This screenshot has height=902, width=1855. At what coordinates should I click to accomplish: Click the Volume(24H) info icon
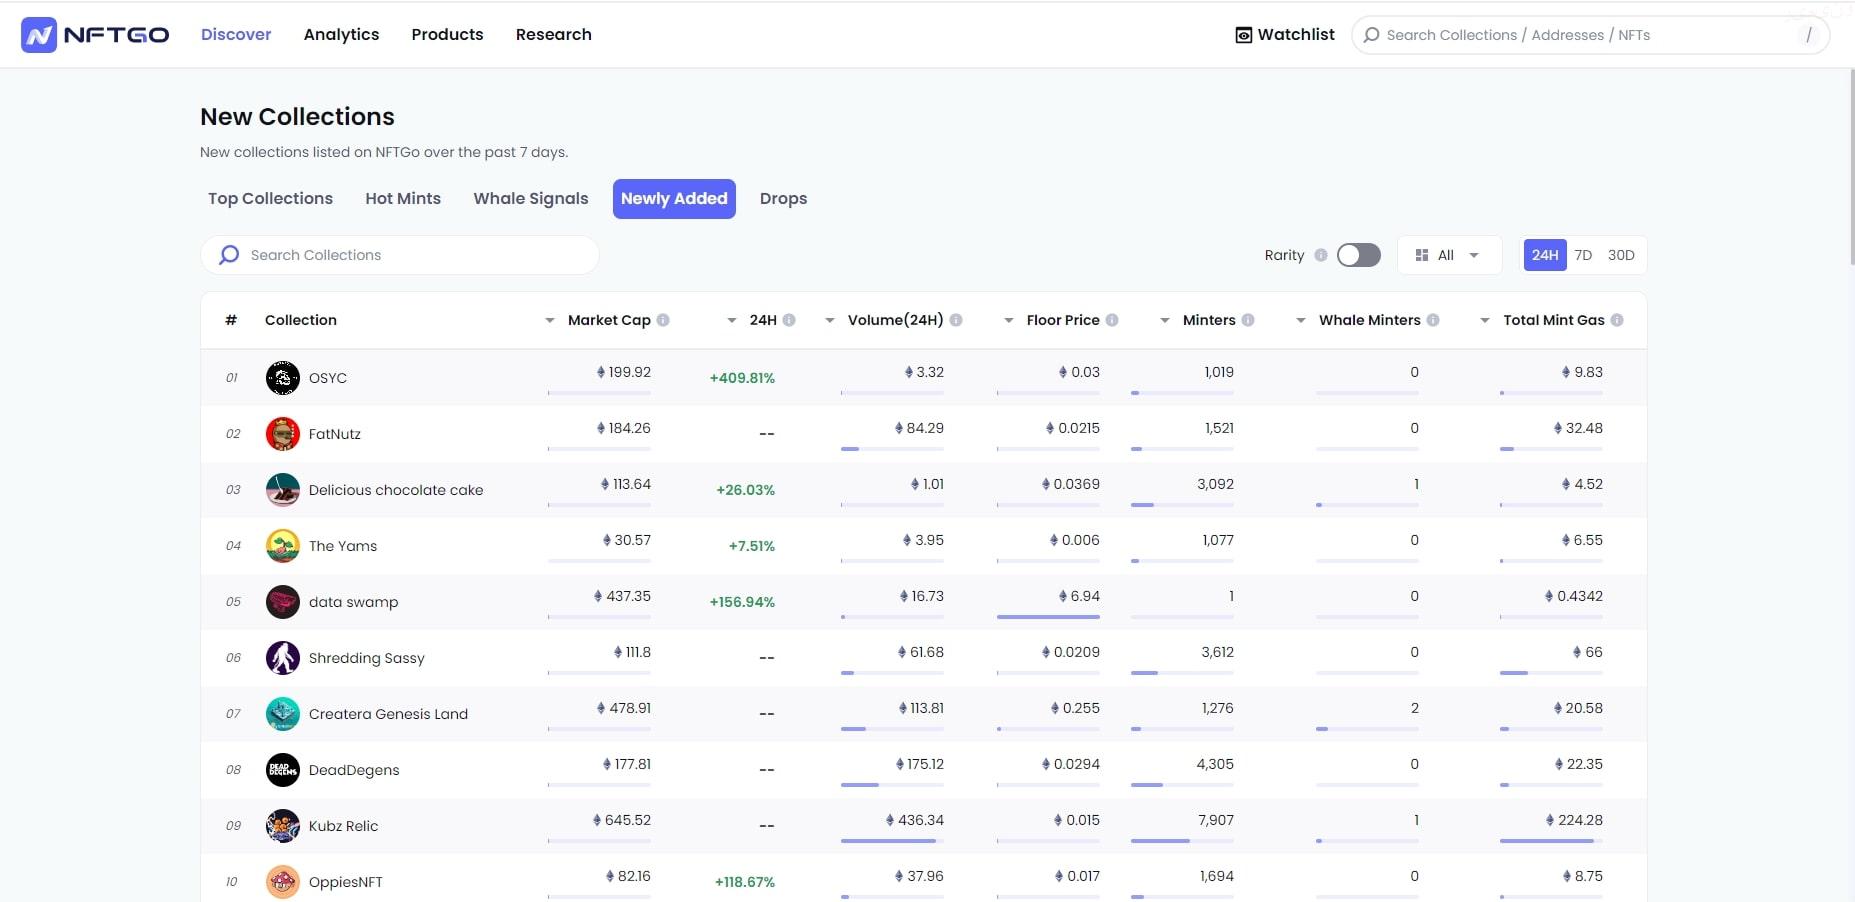click(x=956, y=320)
